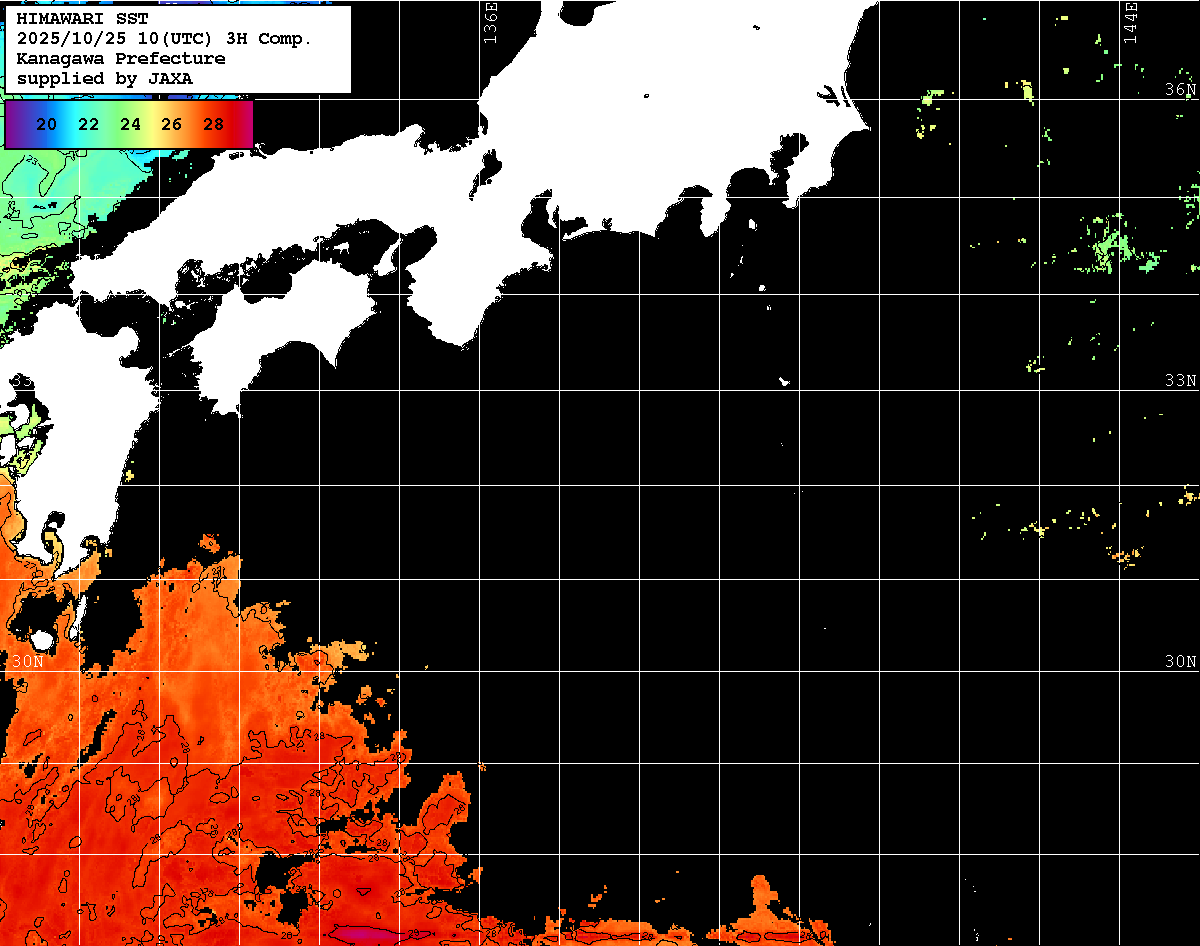
Task: Select the 26 degree value on legend
Action: click(x=171, y=125)
